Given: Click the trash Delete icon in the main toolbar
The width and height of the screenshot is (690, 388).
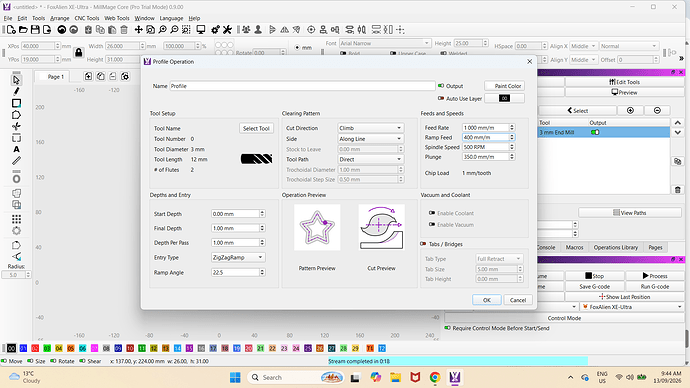Looking at the screenshot, I should click(x=124, y=29).
